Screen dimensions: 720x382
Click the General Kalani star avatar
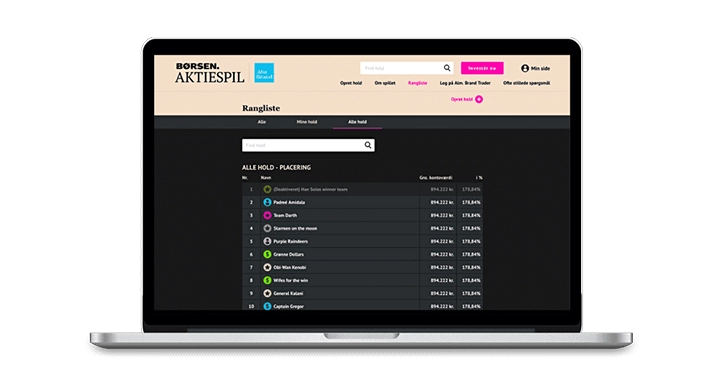[x=267, y=293]
